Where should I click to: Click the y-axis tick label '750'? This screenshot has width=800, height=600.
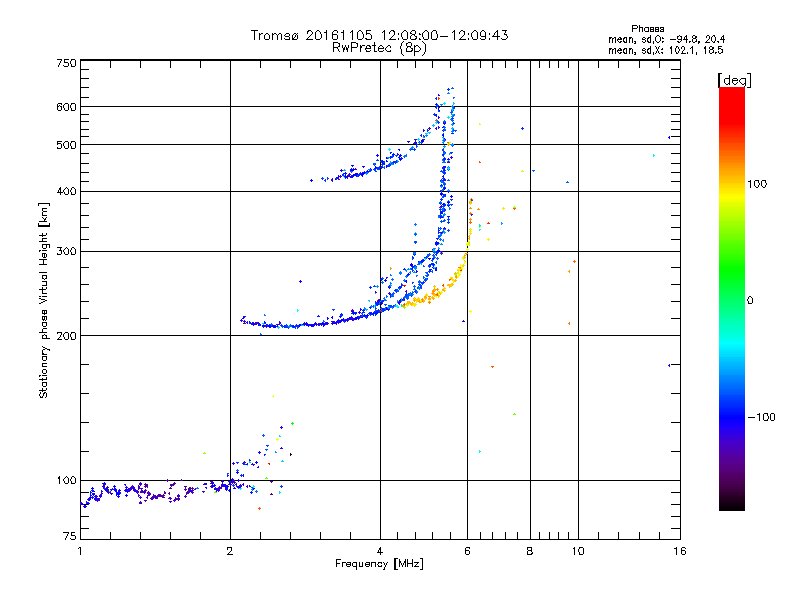66,63
